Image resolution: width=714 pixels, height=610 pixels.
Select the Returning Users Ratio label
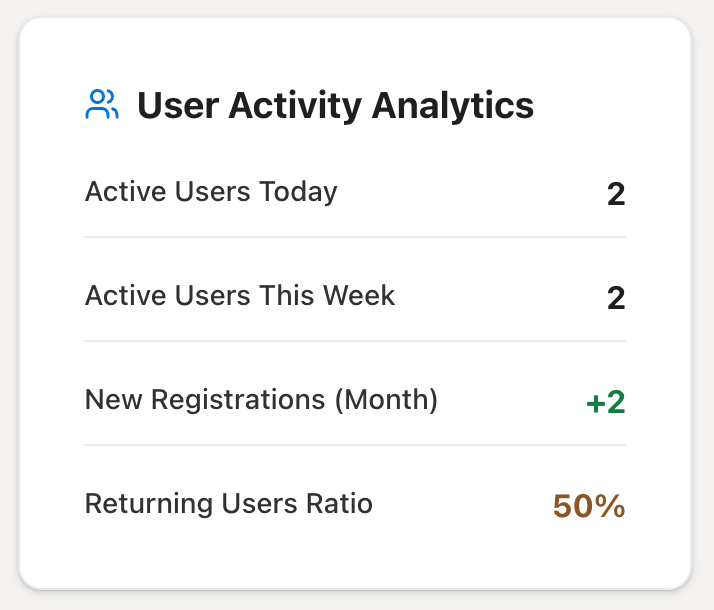(229, 504)
